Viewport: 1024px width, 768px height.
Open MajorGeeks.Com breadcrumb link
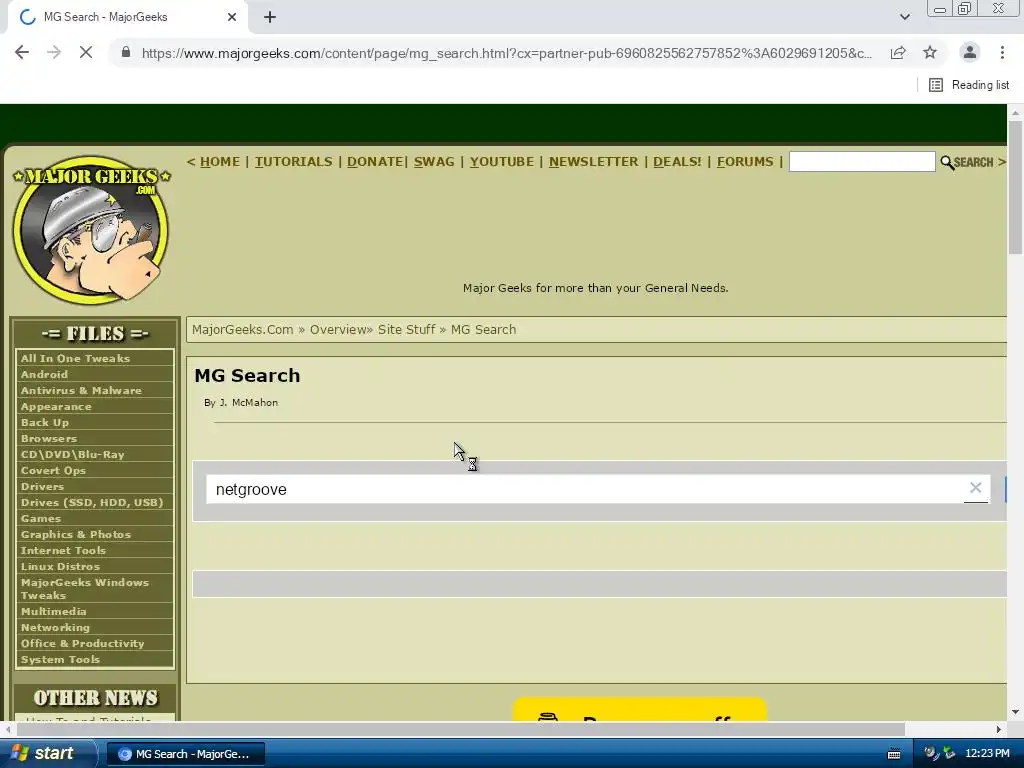242,330
